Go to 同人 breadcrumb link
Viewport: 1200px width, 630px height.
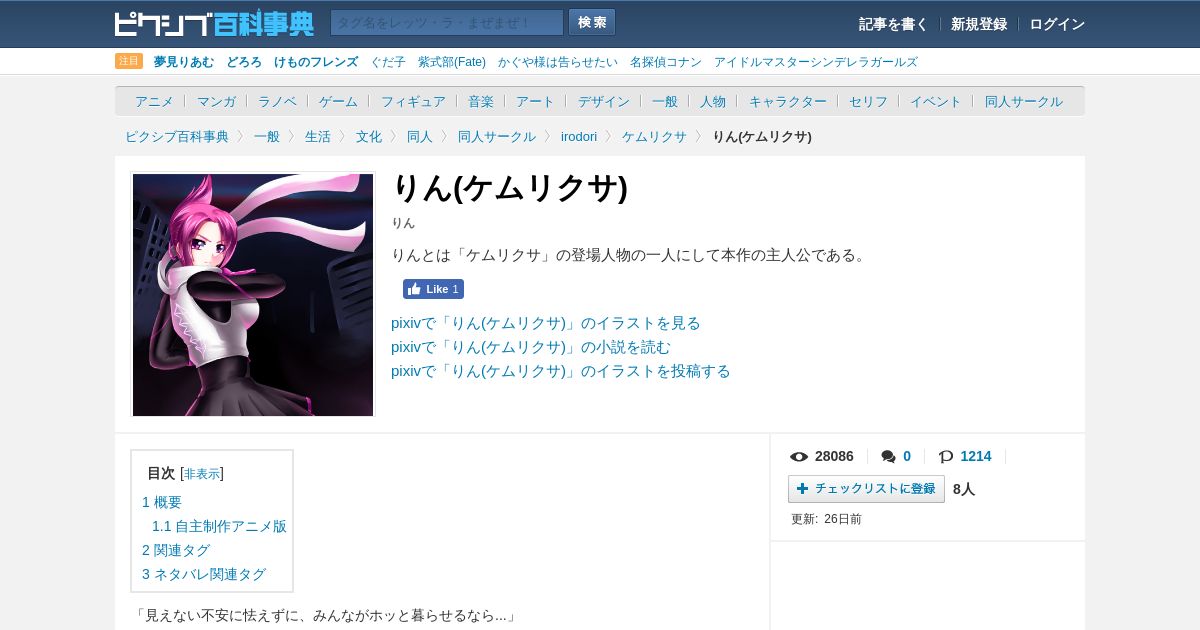pyautogui.click(x=420, y=136)
